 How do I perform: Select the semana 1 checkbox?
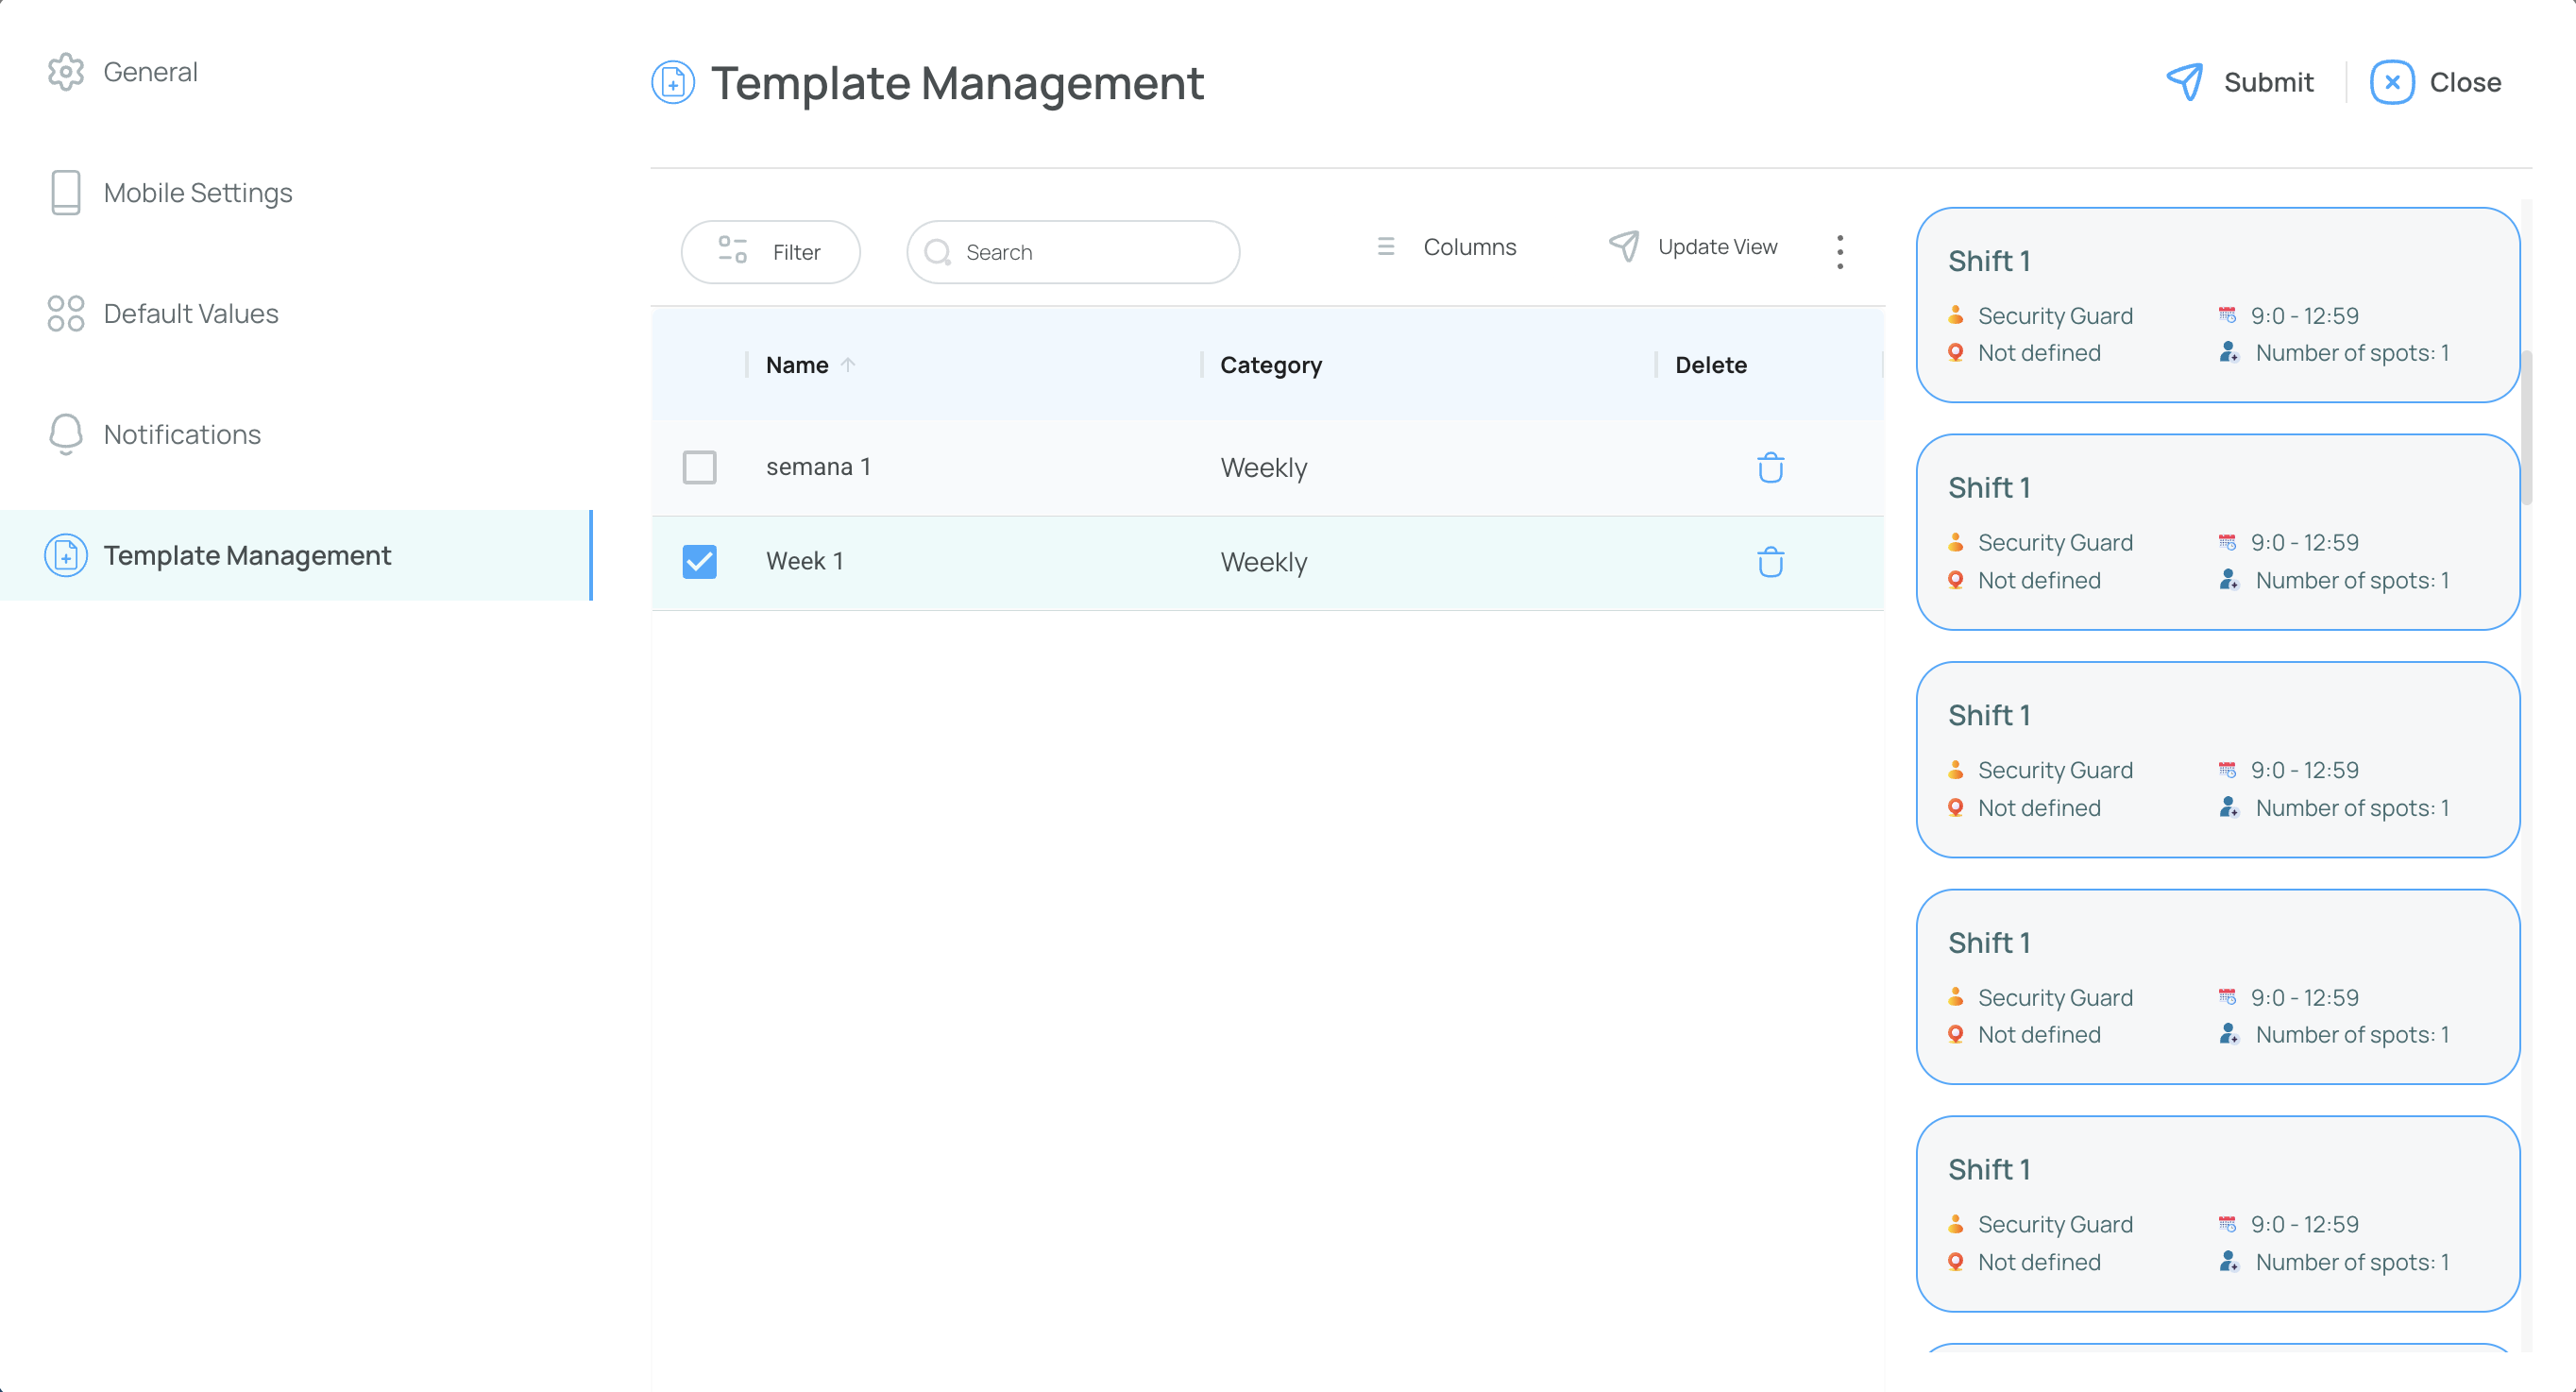[700, 467]
